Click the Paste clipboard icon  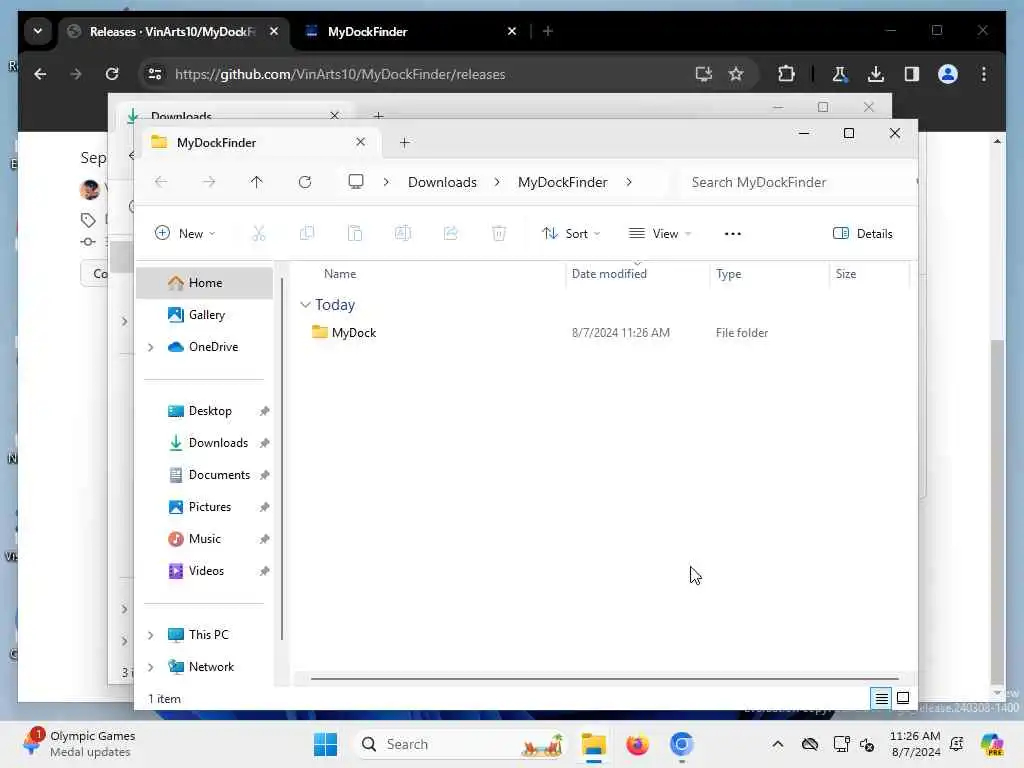coord(355,233)
